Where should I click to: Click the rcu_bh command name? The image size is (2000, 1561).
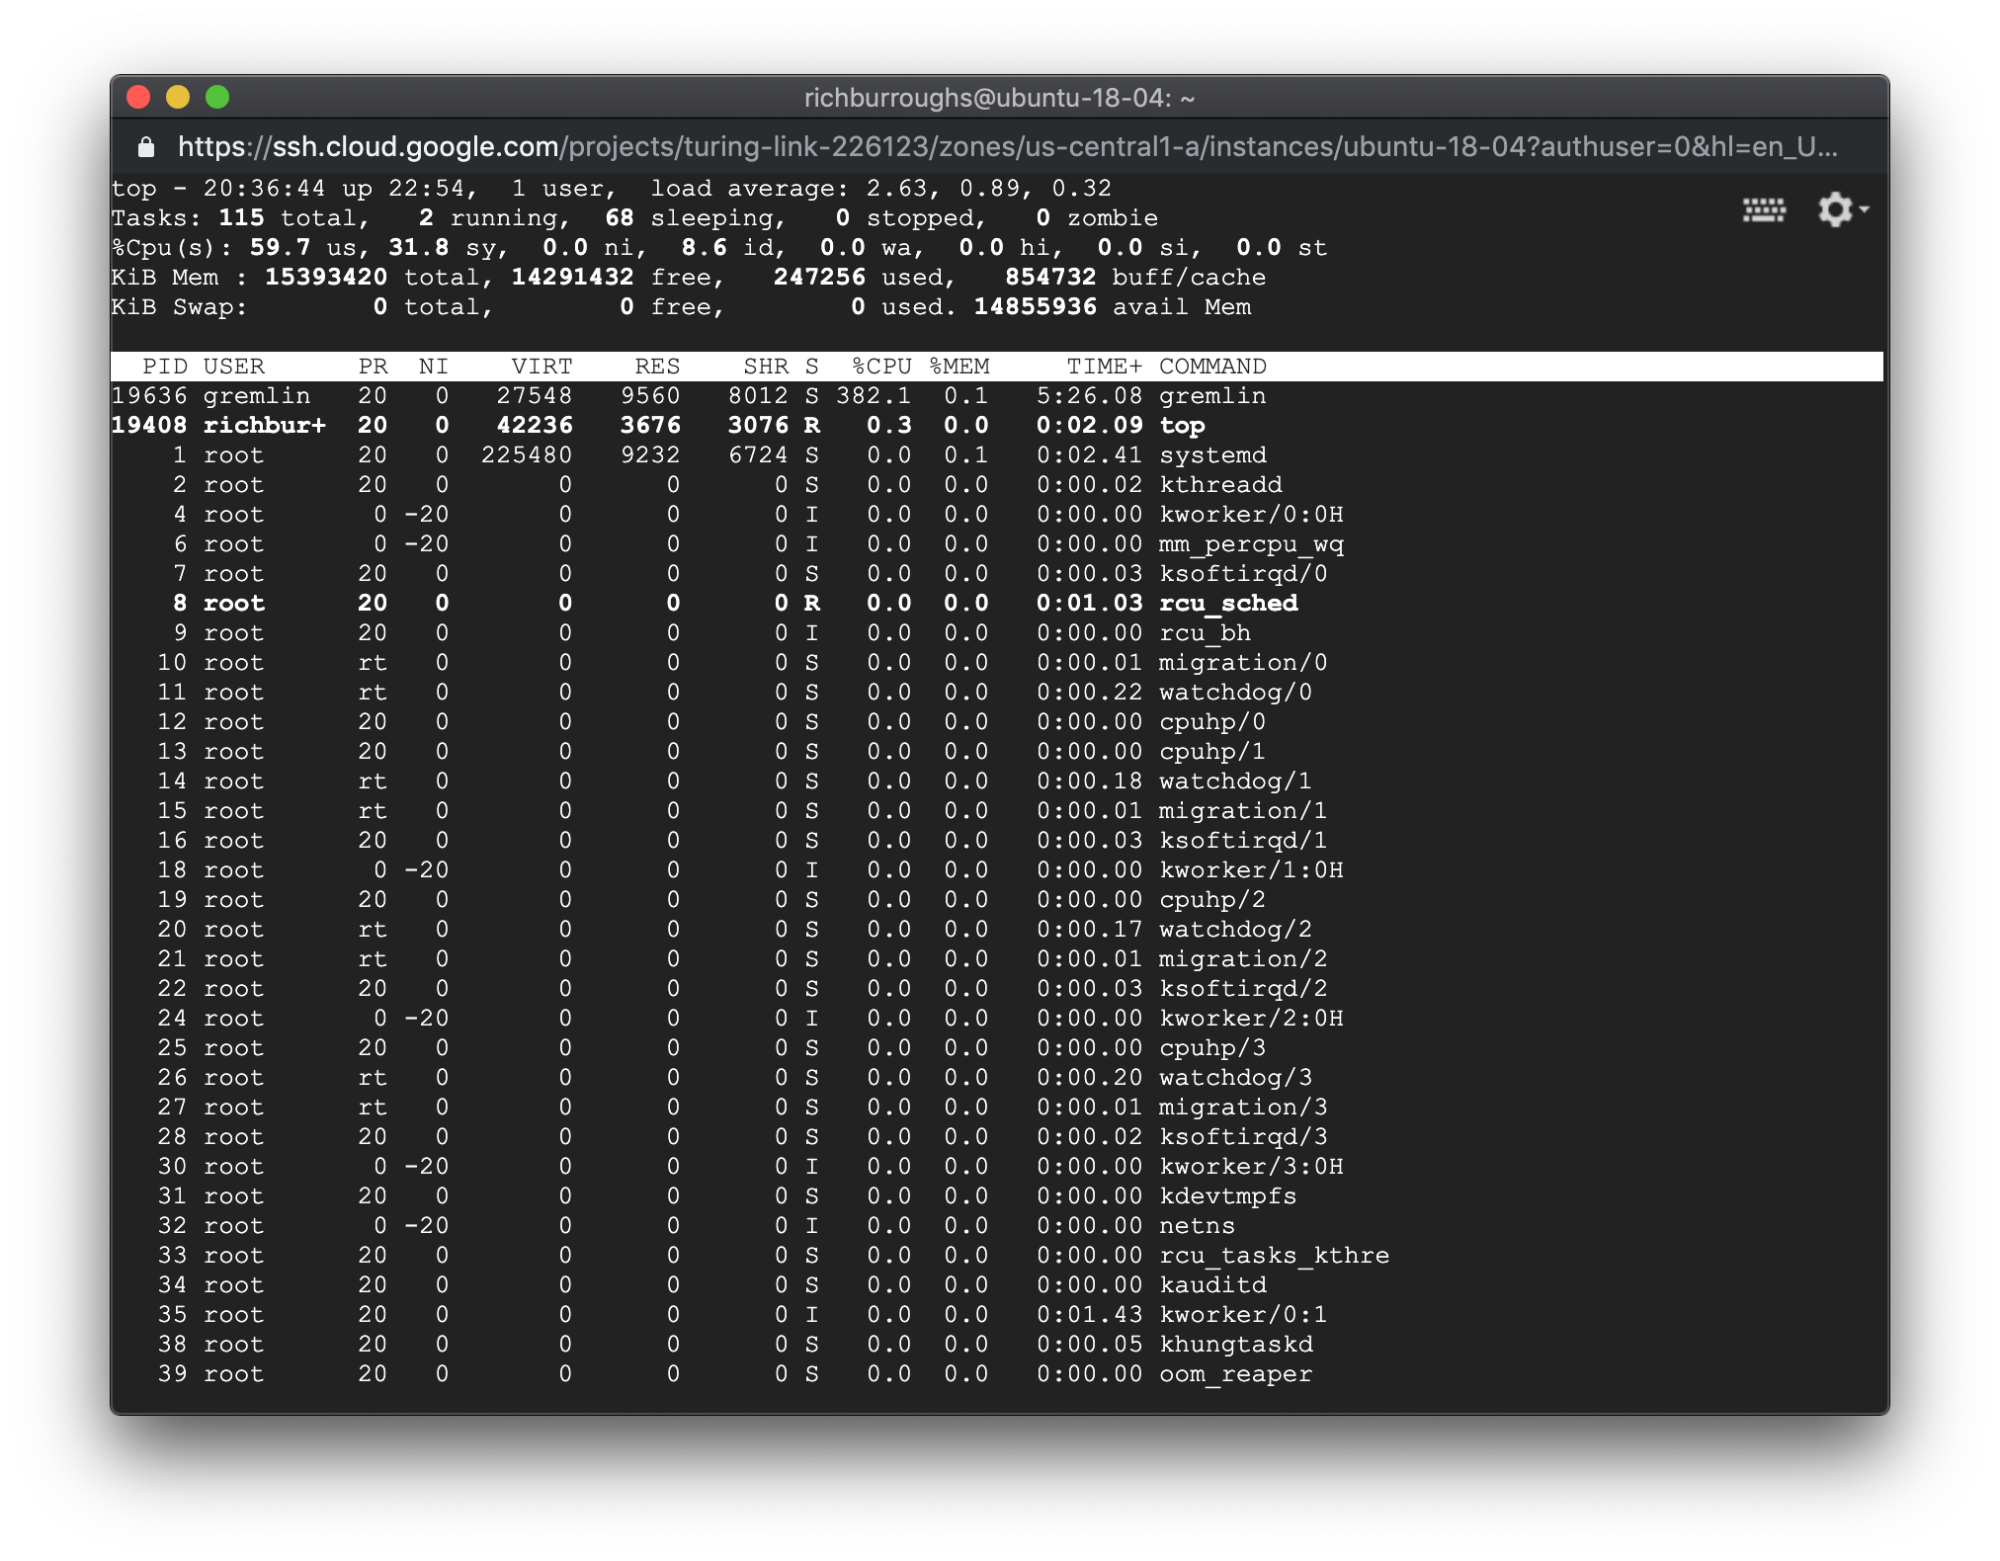tap(1205, 634)
